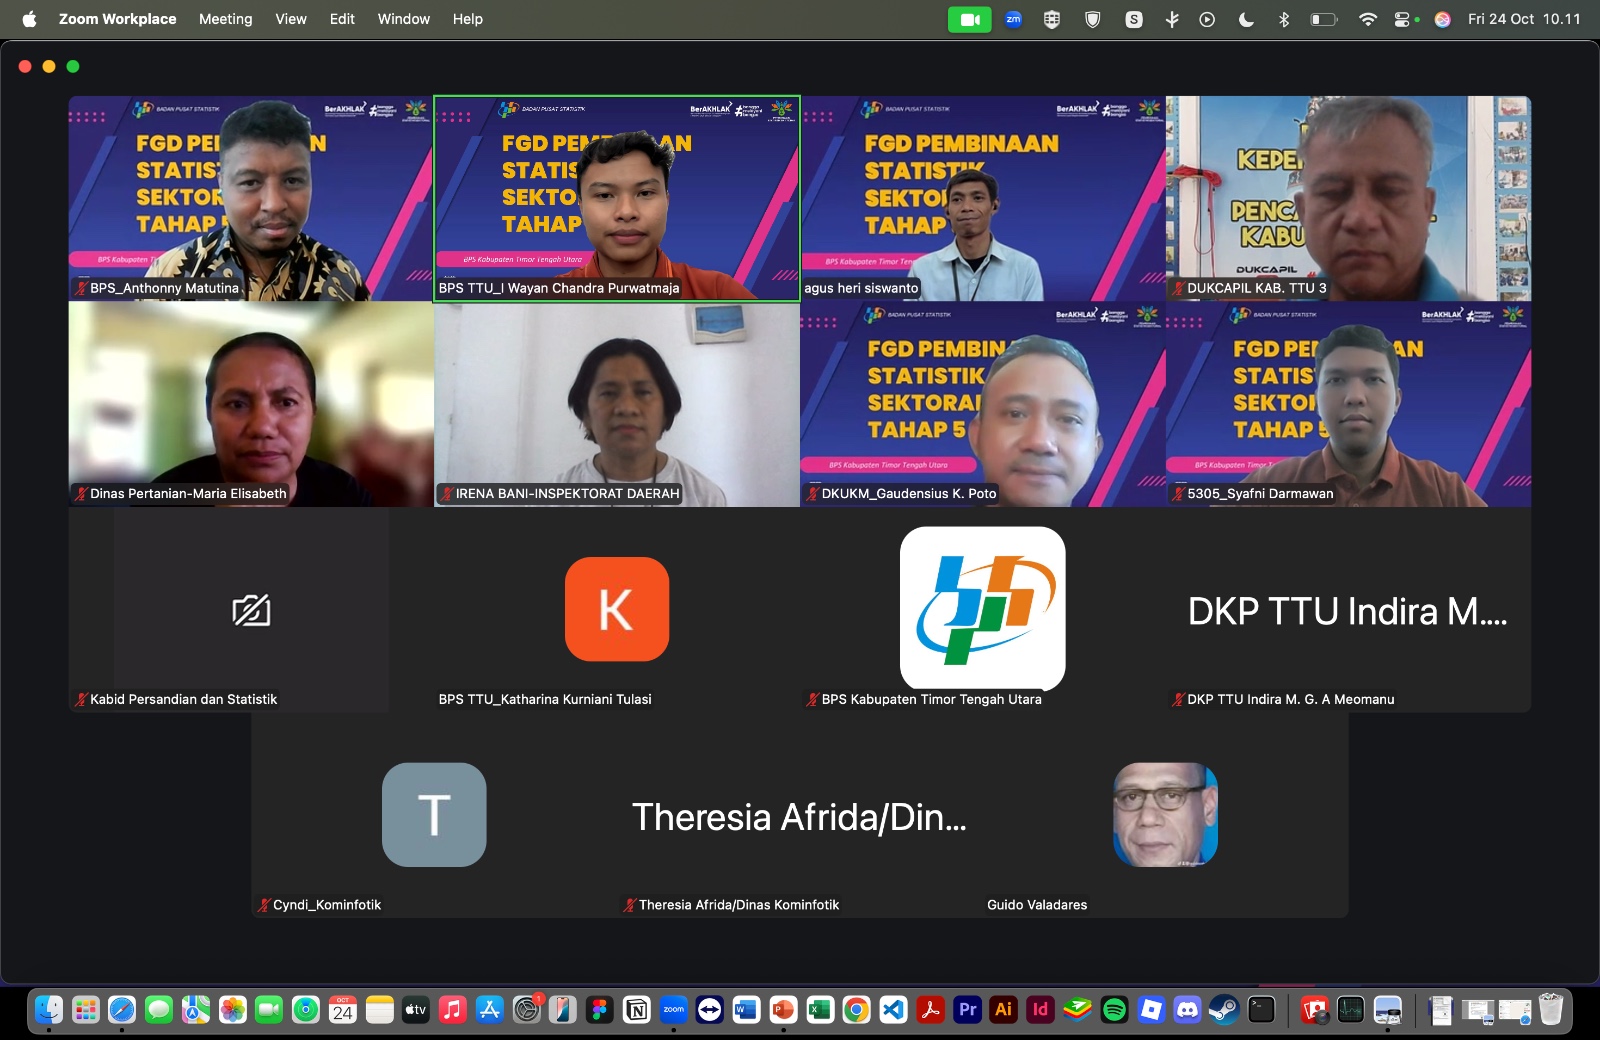Open Control Center from menu bar
This screenshot has height=1040, width=1600.
(x=1405, y=19)
